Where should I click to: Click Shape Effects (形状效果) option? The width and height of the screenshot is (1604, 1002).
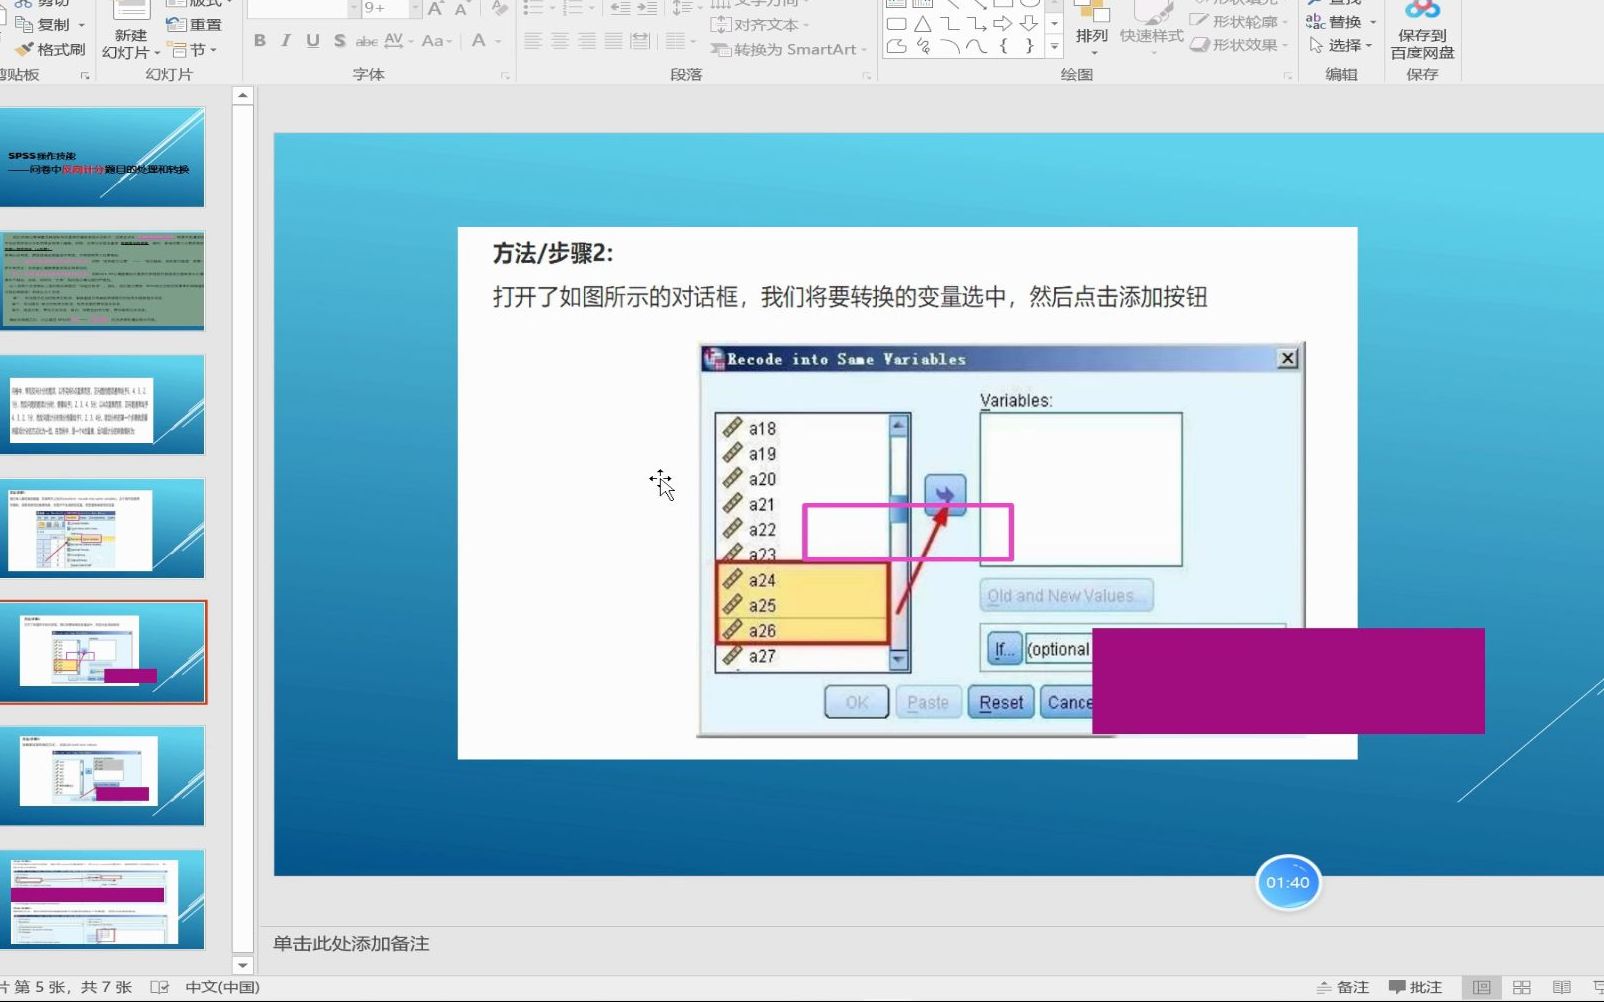1239,45
